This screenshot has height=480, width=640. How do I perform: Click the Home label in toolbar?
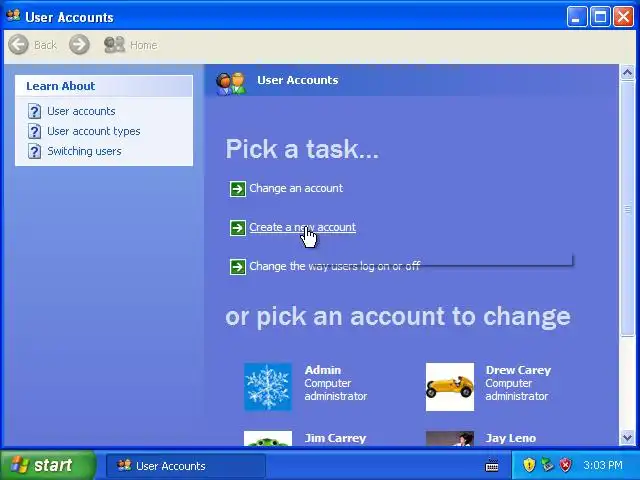(144, 45)
